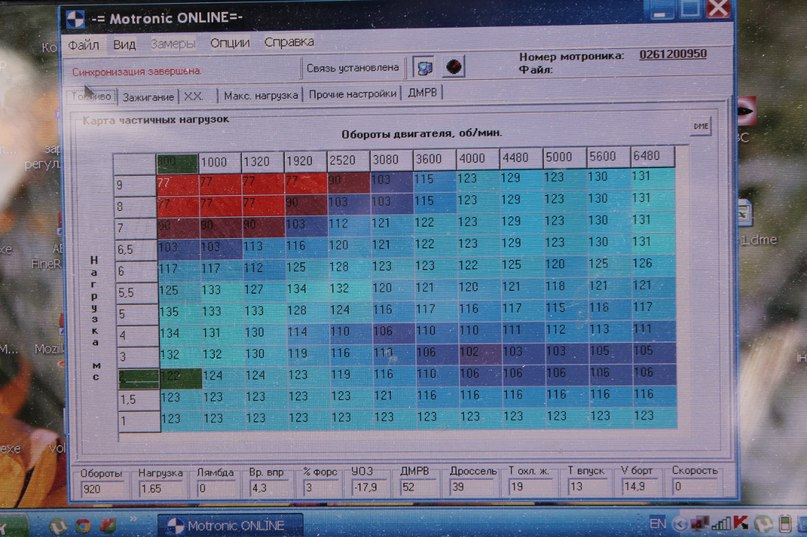
Task: Select the 6480 rpm column header
Action: (652, 155)
